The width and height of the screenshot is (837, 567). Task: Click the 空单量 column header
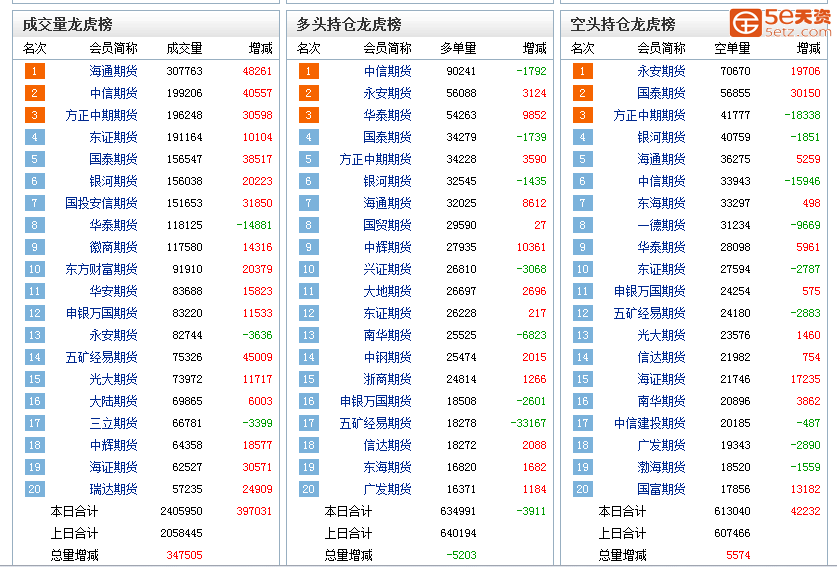point(732,49)
